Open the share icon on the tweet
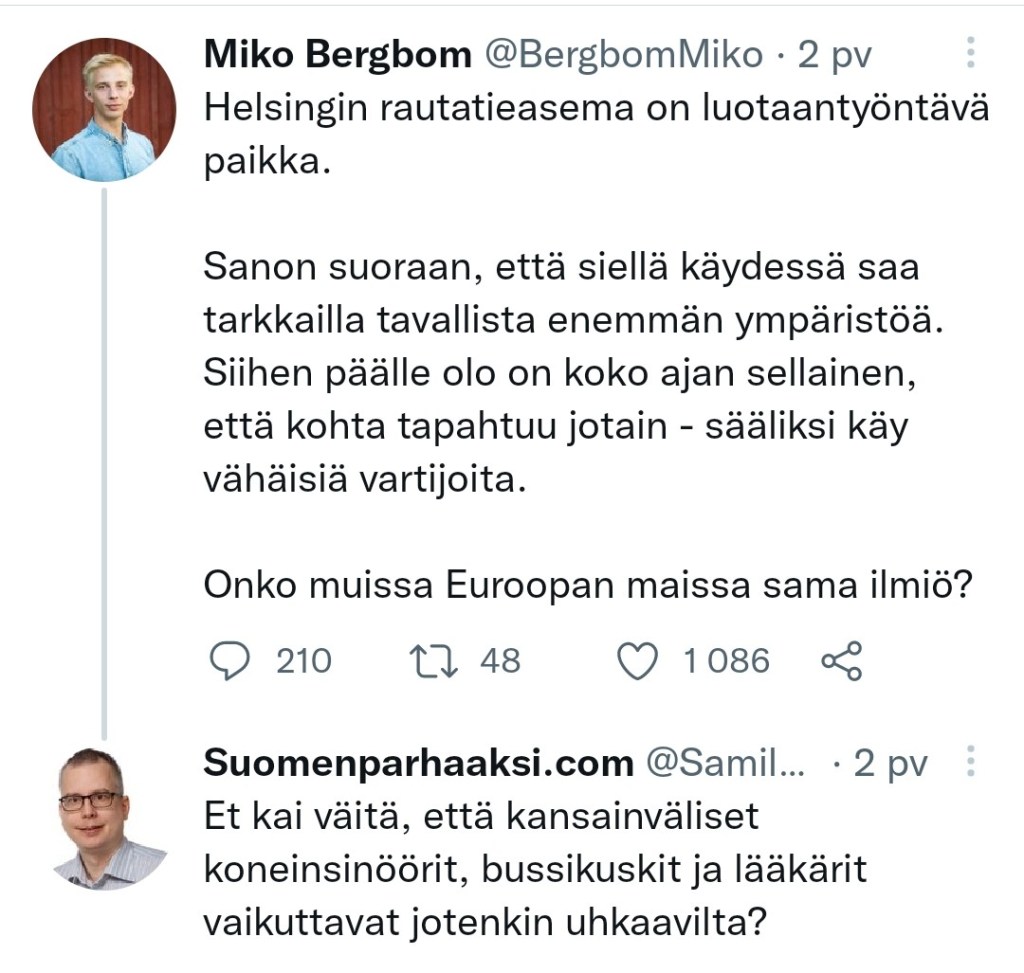This screenshot has width=1024, height=973. [845, 659]
